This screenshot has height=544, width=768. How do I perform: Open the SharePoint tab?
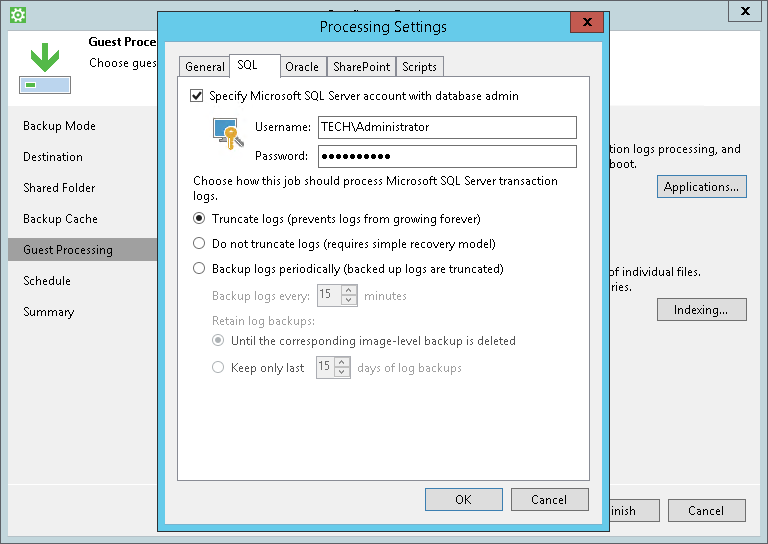[x=361, y=67]
